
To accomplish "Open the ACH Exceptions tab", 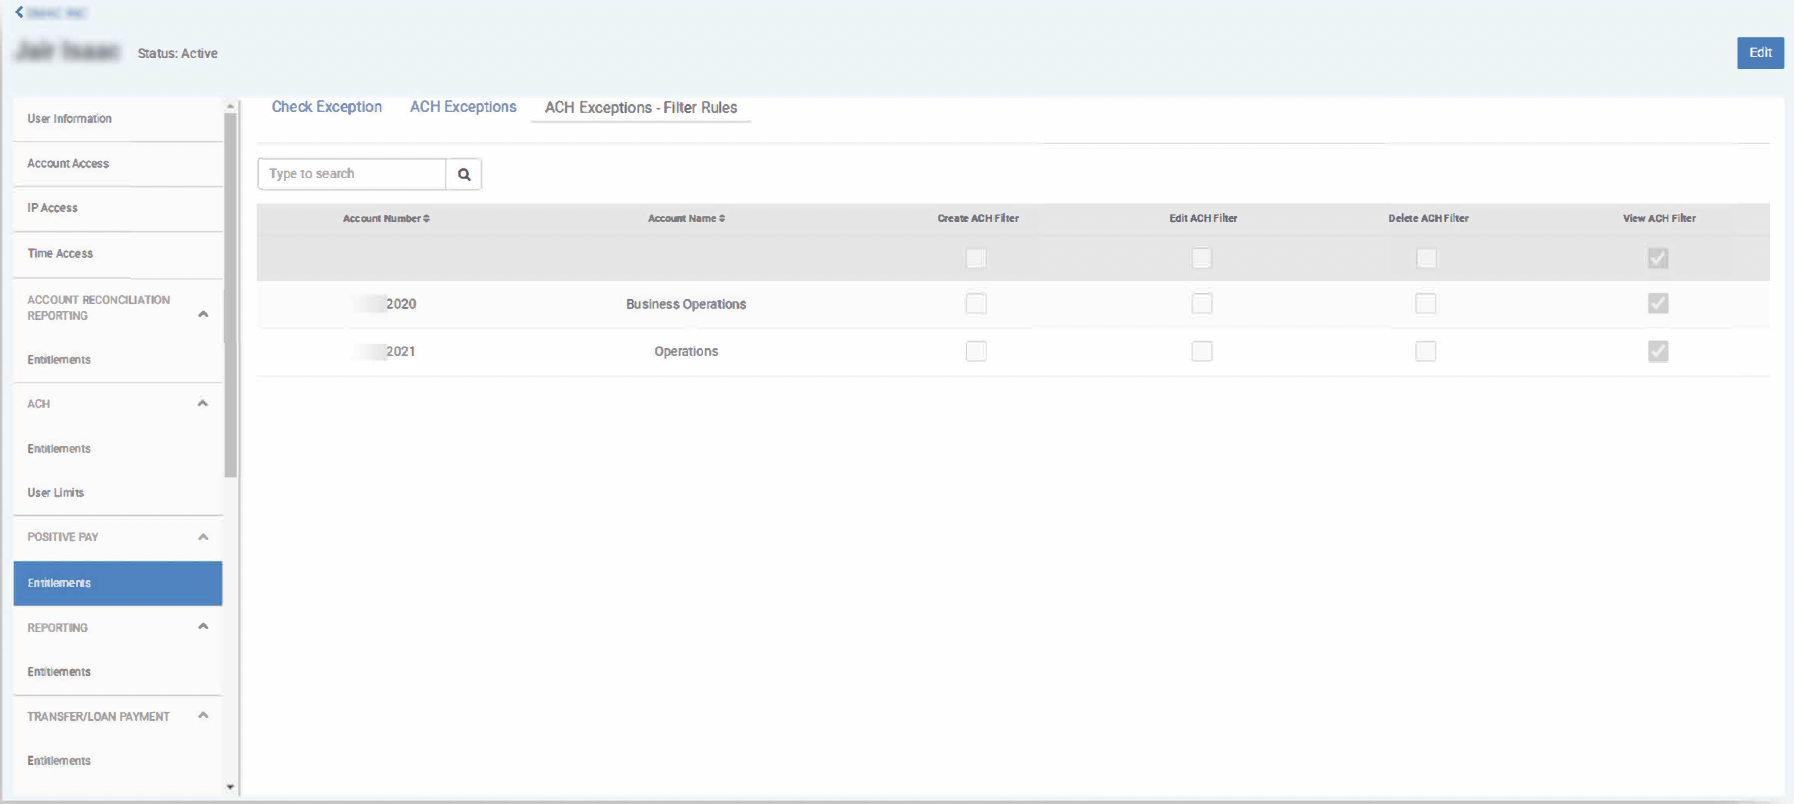I will tap(463, 107).
